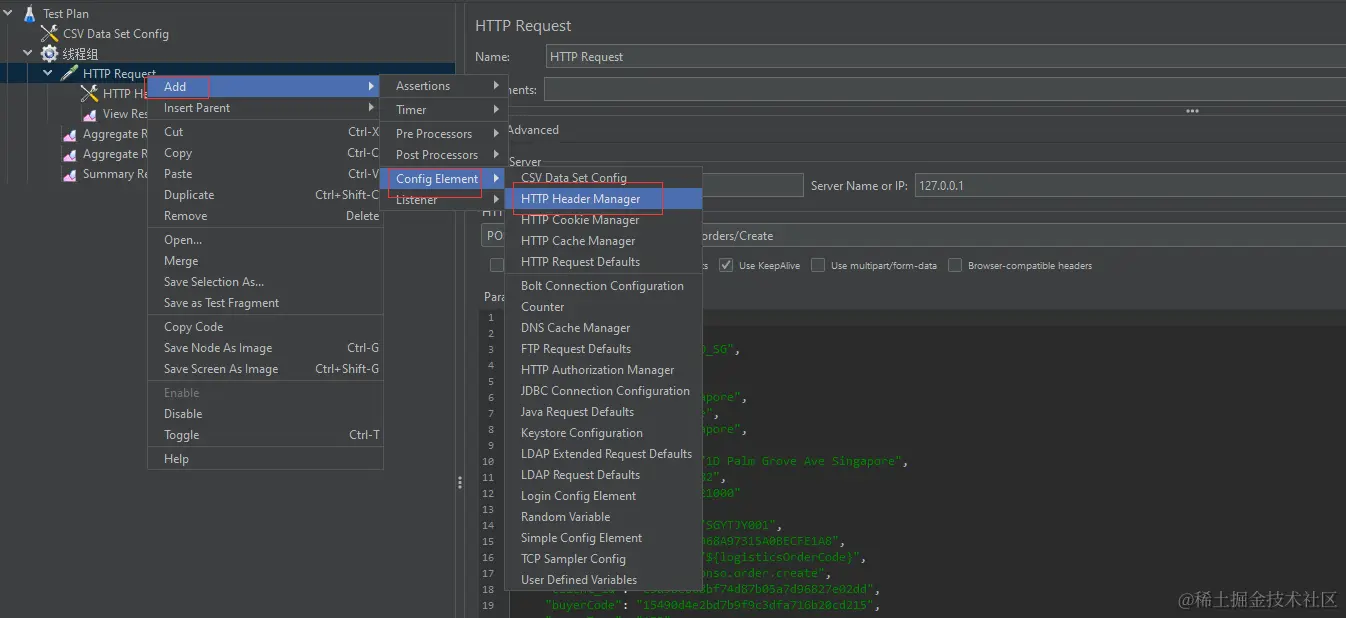Check Browser-compatible headers option
Image resolution: width=1346 pixels, height=618 pixels.
coord(955,266)
